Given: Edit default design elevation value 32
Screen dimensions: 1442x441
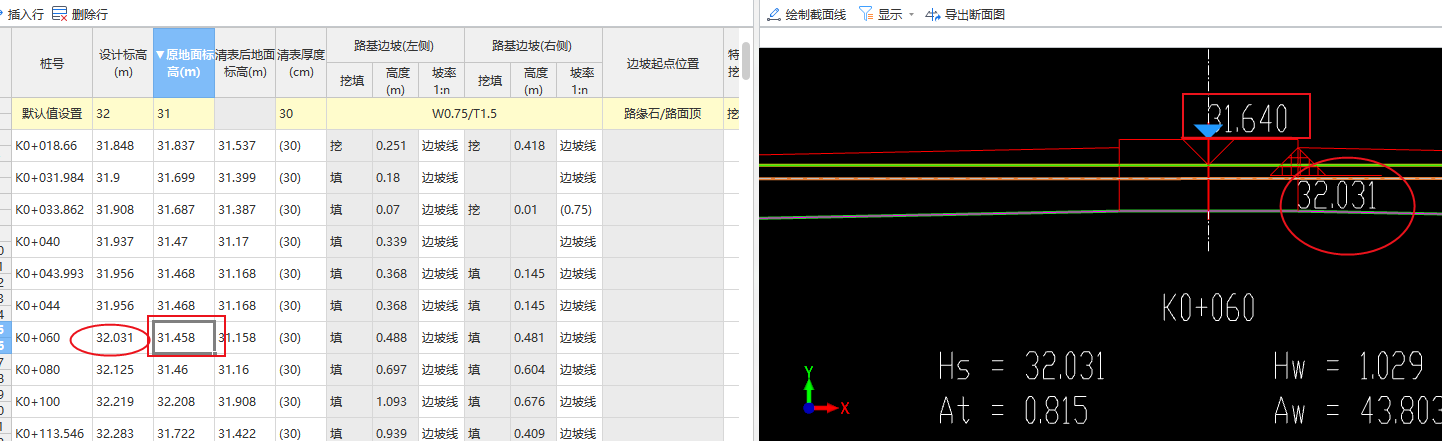Looking at the screenshot, I should (x=123, y=114).
